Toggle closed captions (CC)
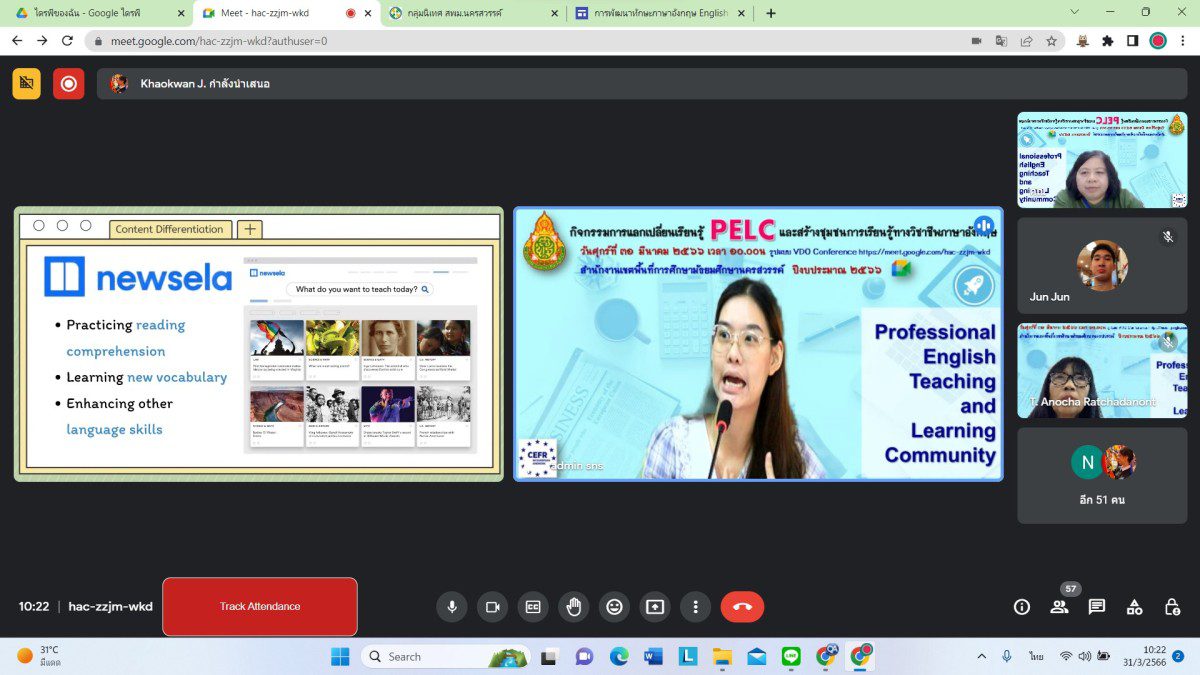1200x675 pixels. click(533, 606)
